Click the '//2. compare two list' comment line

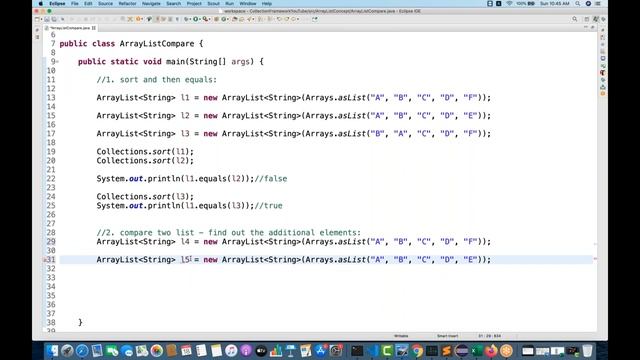click(x=229, y=232)
